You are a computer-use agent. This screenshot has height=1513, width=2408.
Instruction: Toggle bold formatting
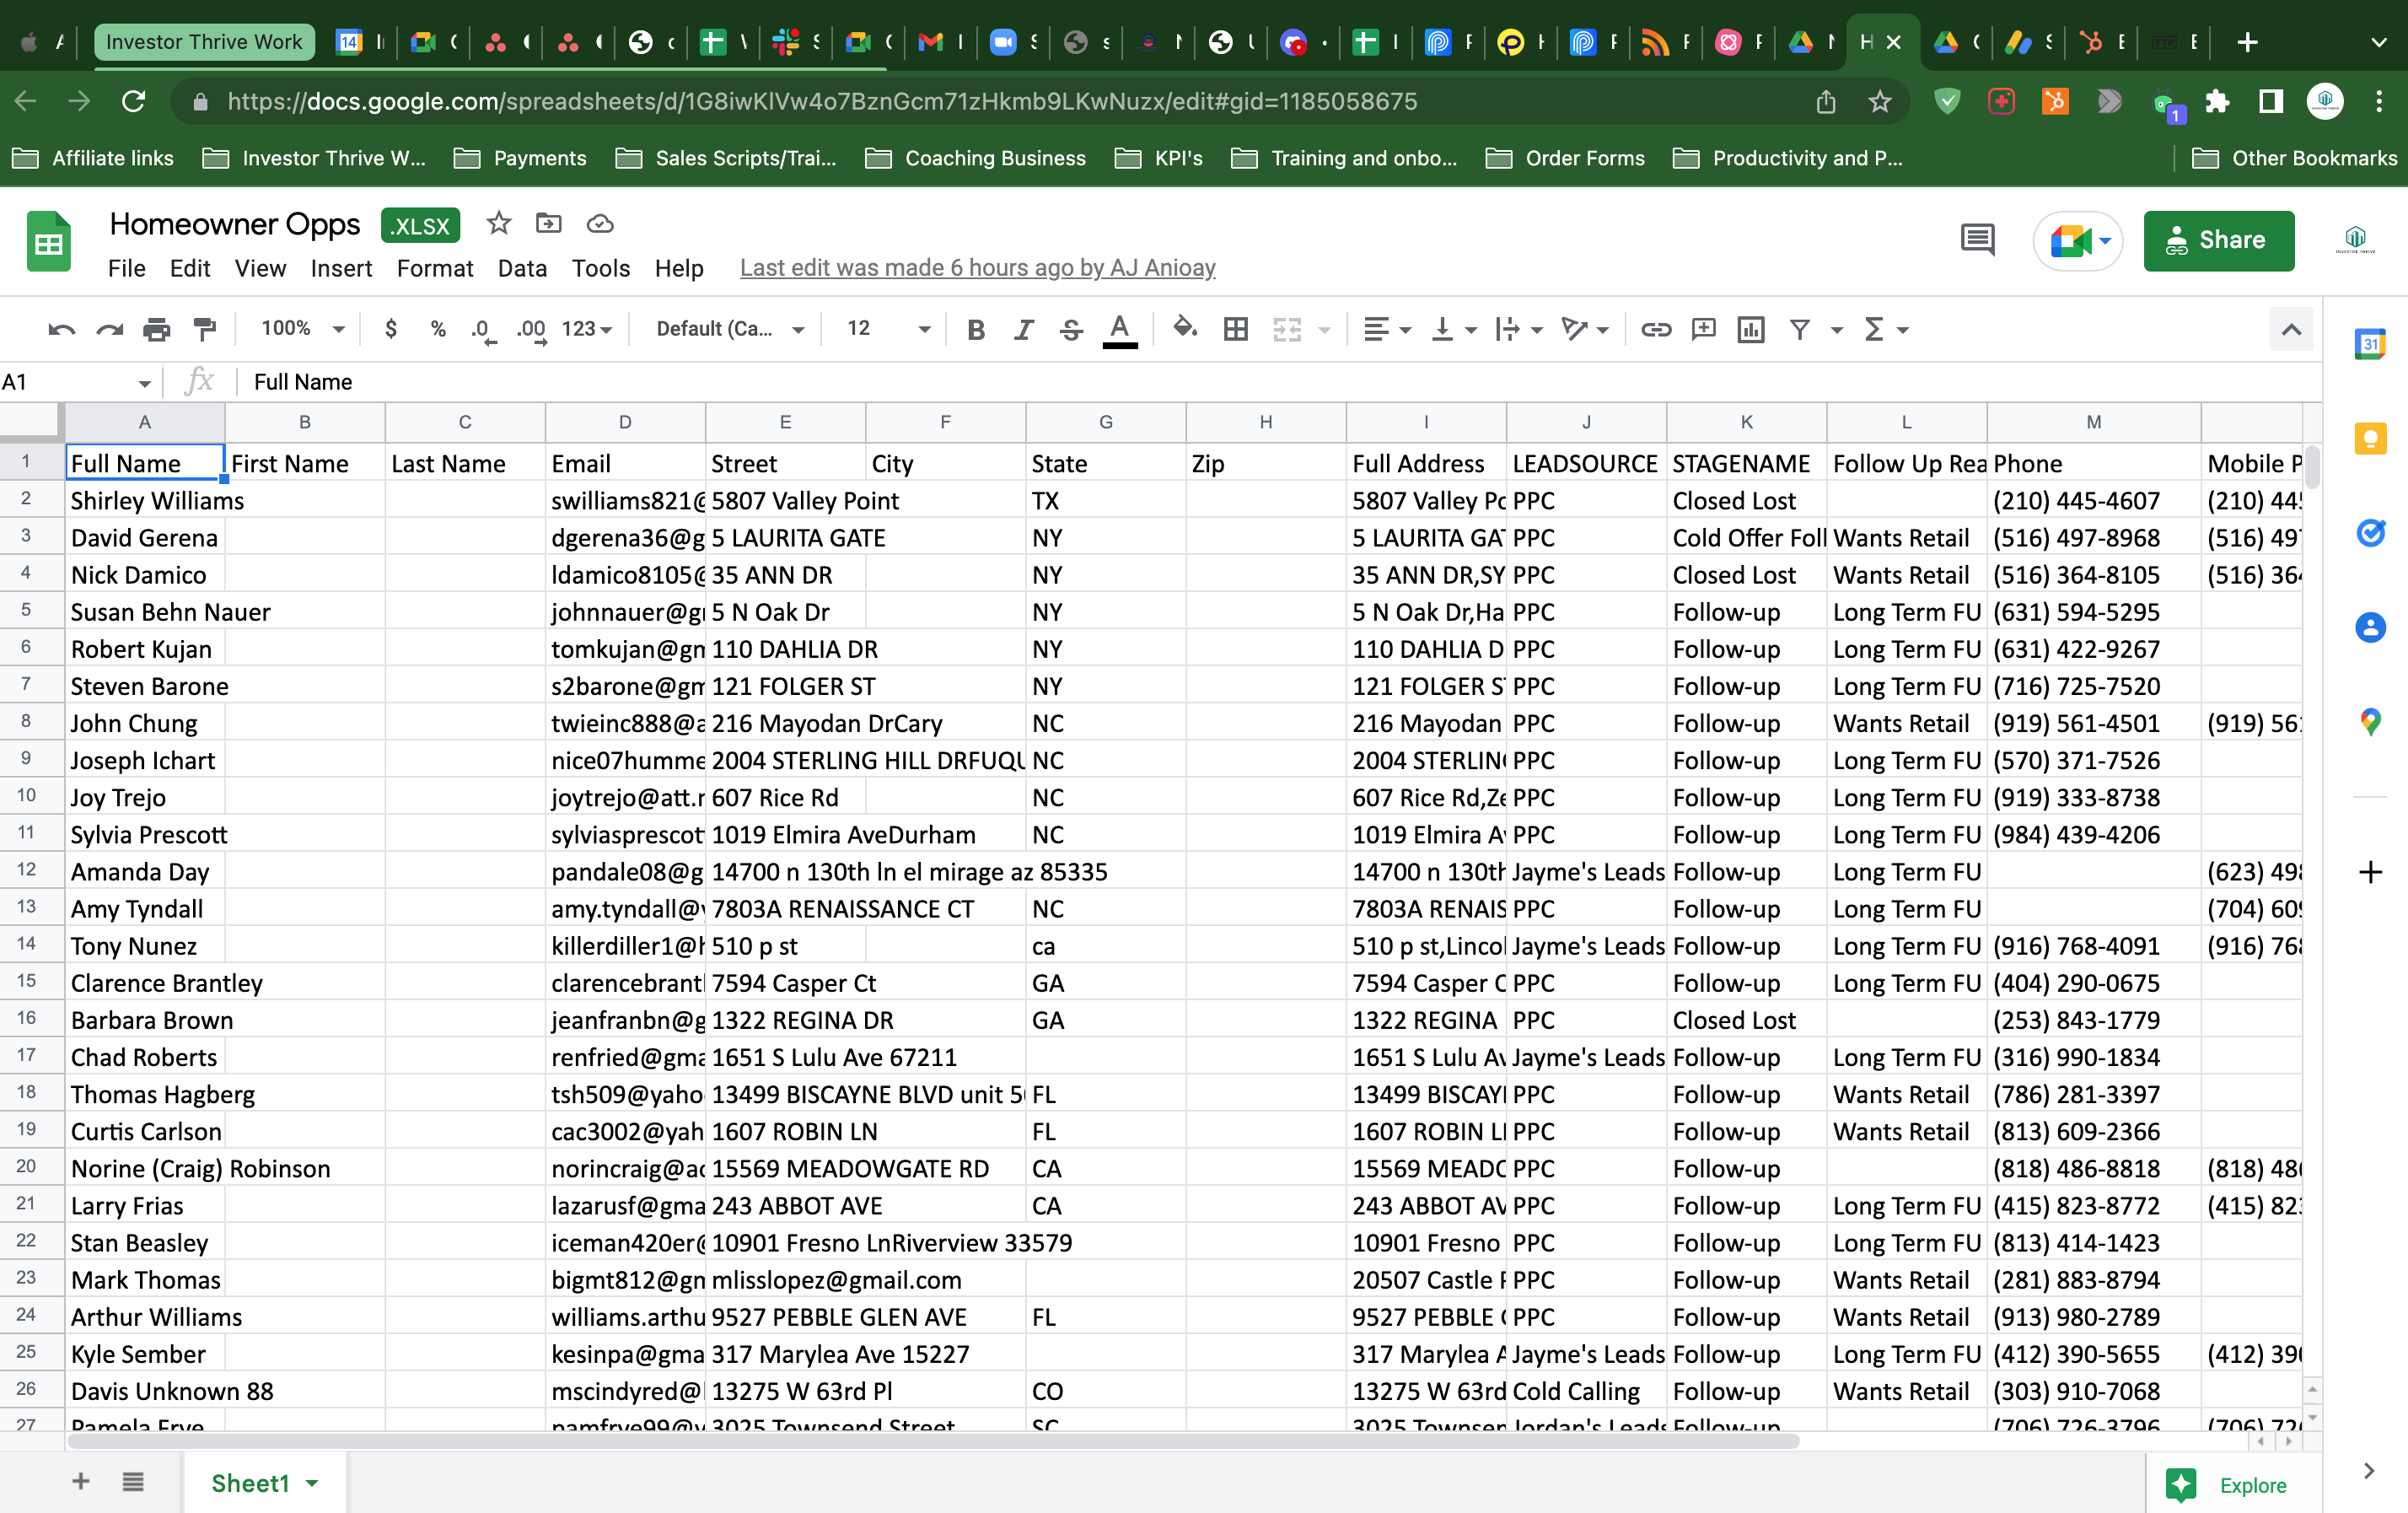coord(976,329)
